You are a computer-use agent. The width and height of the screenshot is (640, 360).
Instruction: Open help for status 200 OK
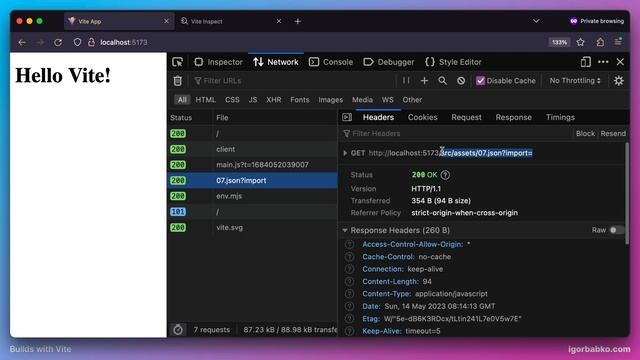pos(445,175)
